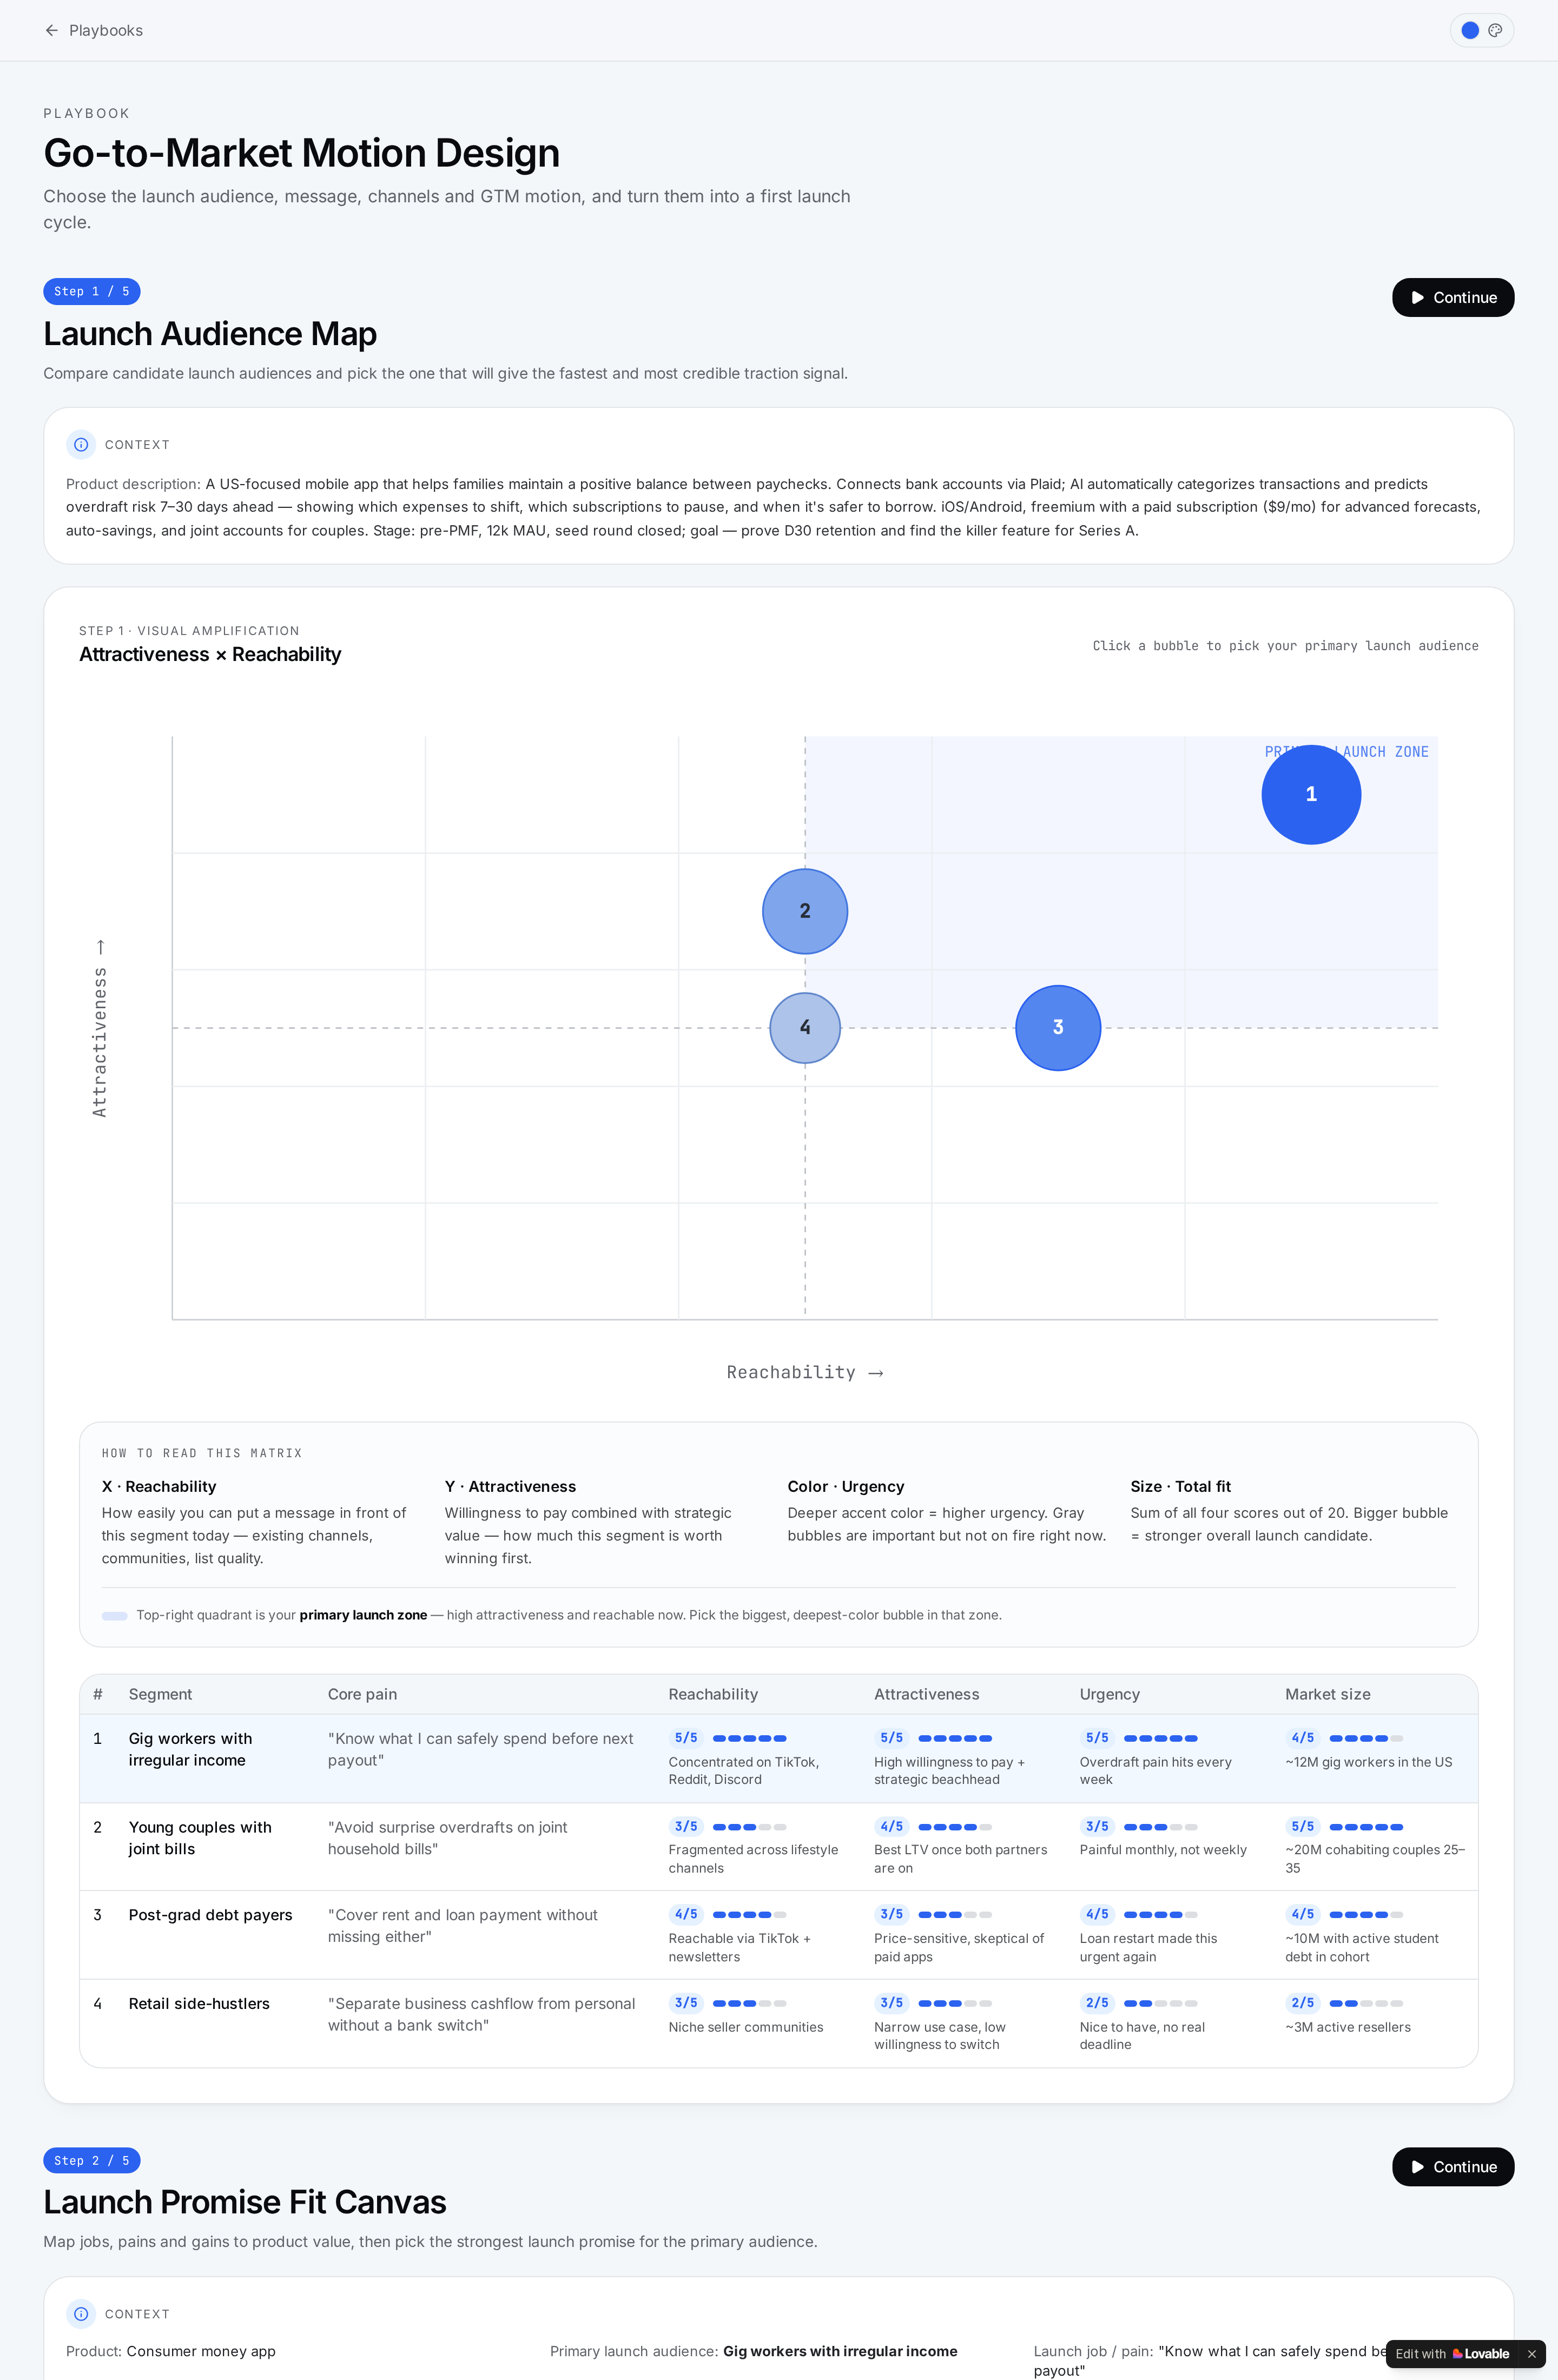Select the Young couples with joint bills row

[x=778, y=1847]
